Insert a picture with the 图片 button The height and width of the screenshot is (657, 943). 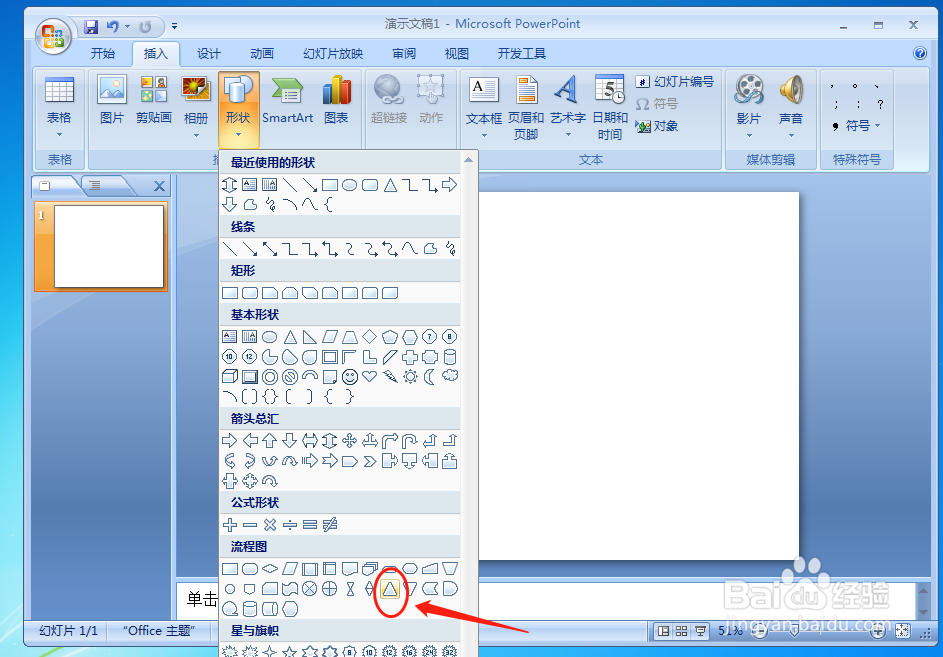click(112, 100)
